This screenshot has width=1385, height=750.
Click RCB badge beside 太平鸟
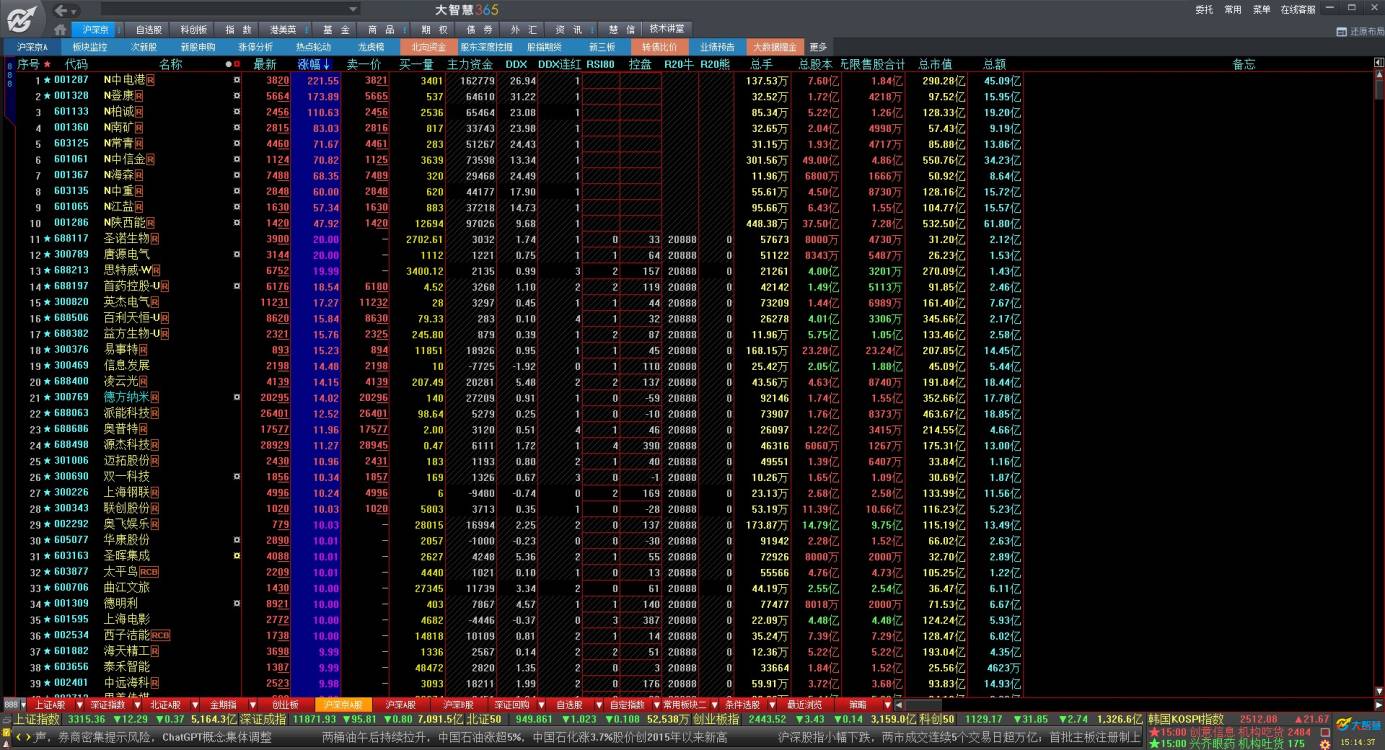pos(149,572)
